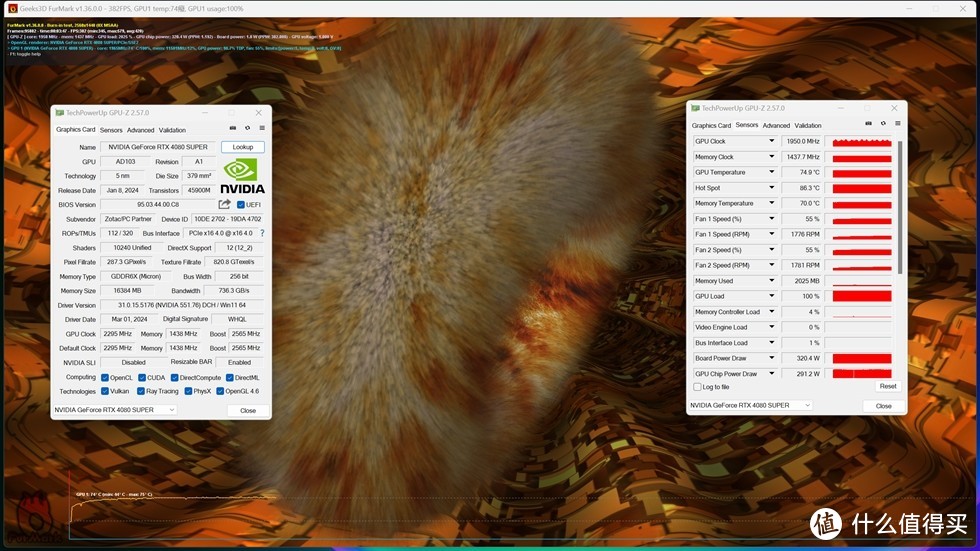This screenshot has width=980, height=551.
Task: Toggle the PhysX checkbox
Action: (x=188, y=392)
